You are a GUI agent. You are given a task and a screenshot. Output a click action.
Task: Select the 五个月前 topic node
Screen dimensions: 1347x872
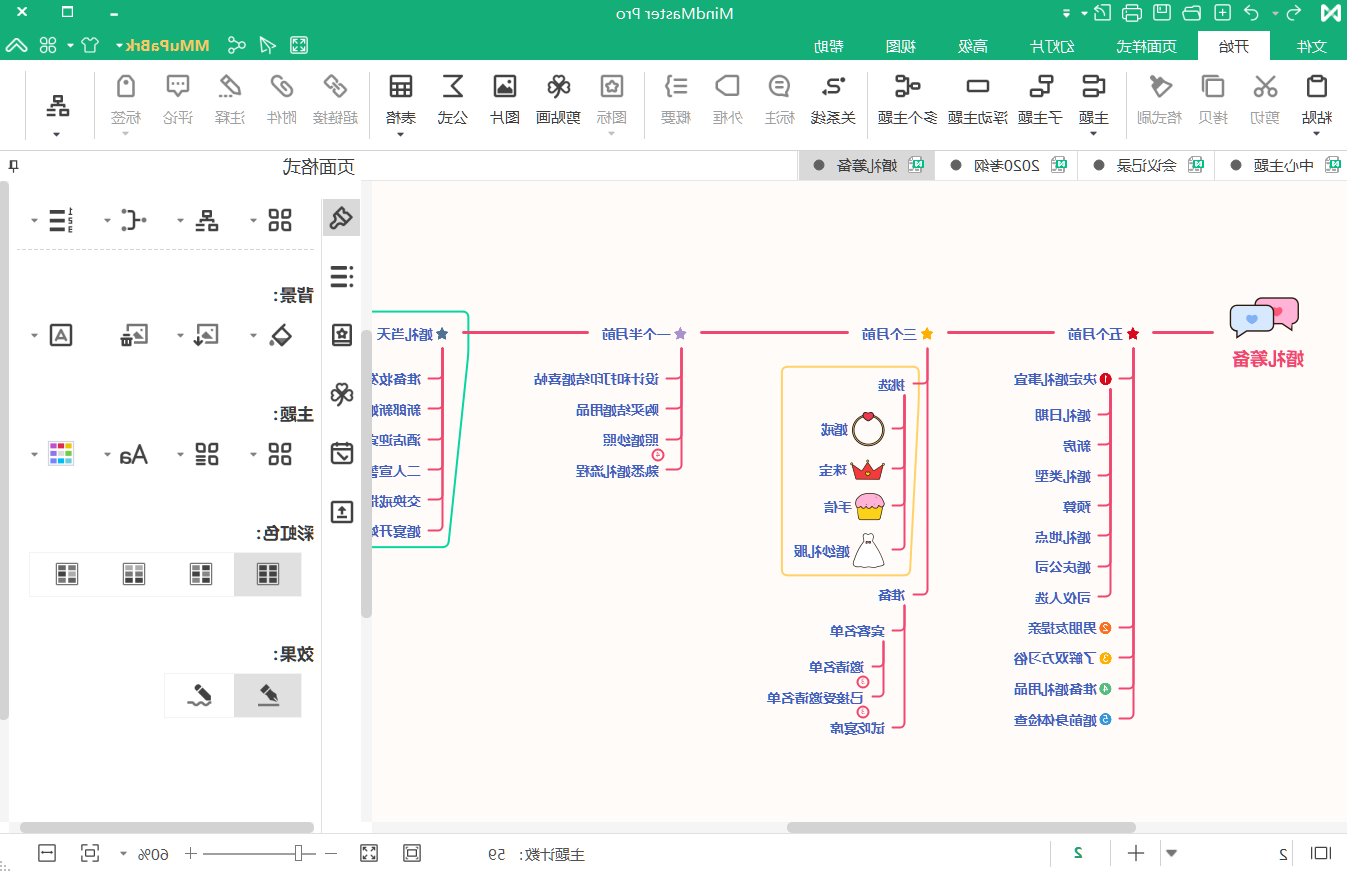coord(1103,334)
